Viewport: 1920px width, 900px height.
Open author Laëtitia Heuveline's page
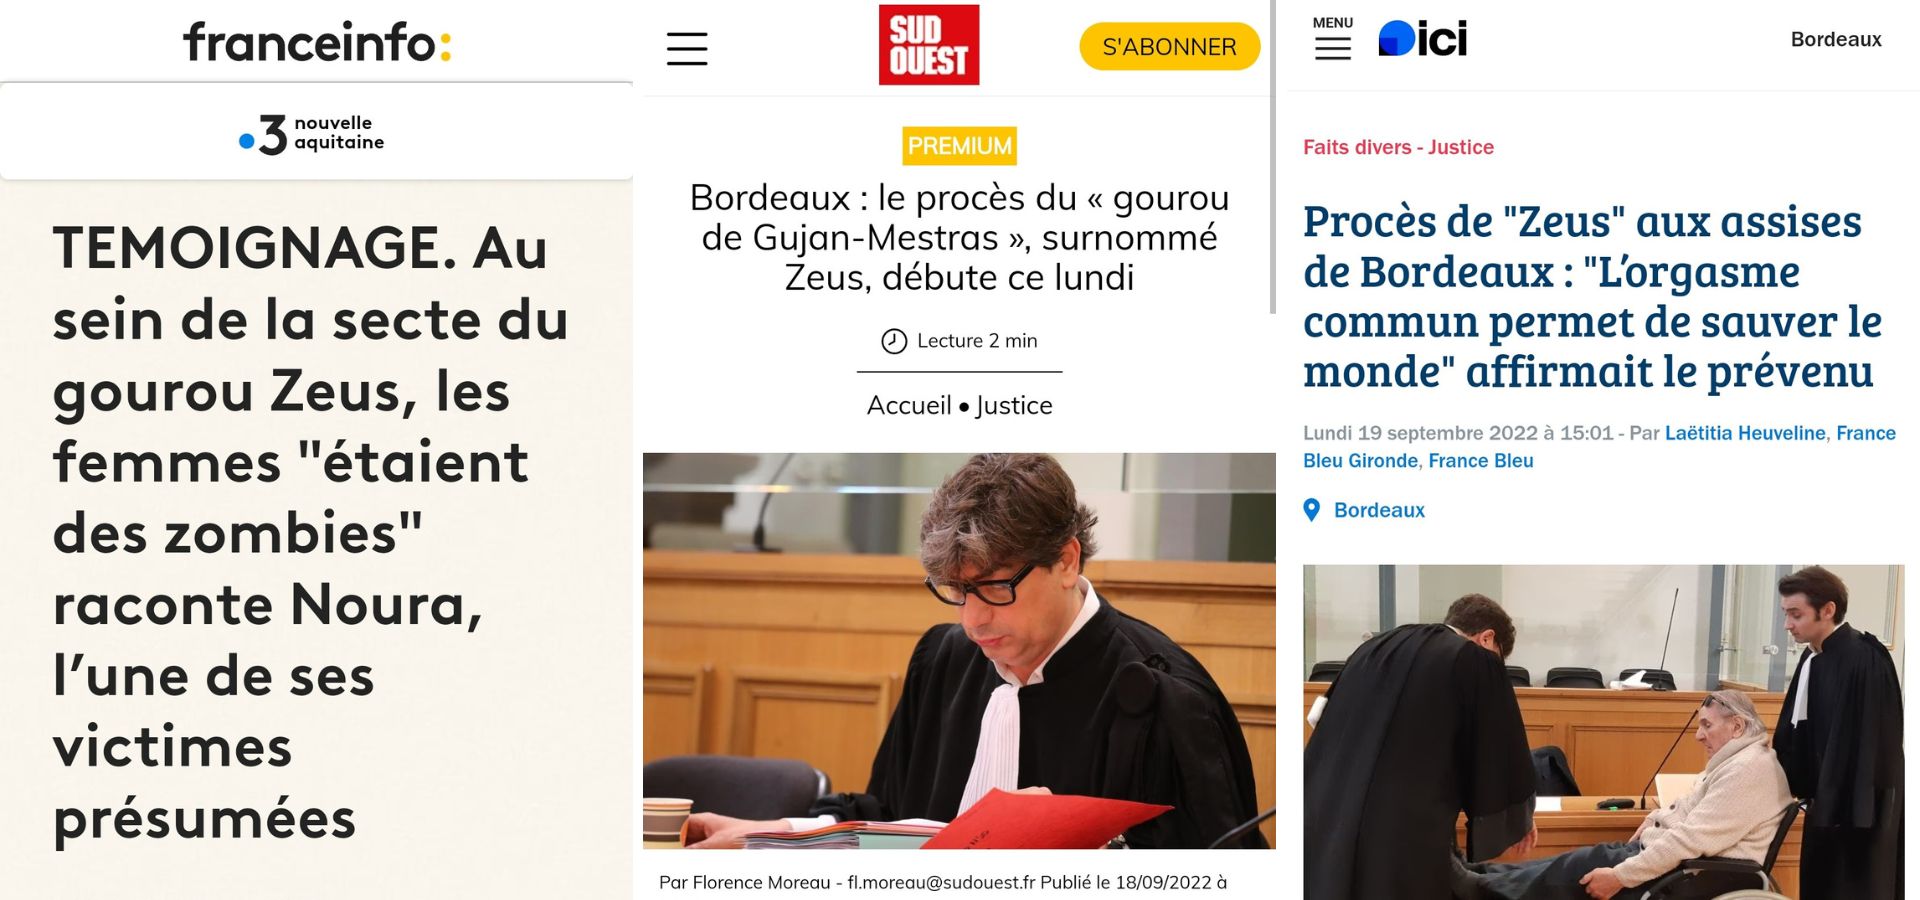[1745, 433]
